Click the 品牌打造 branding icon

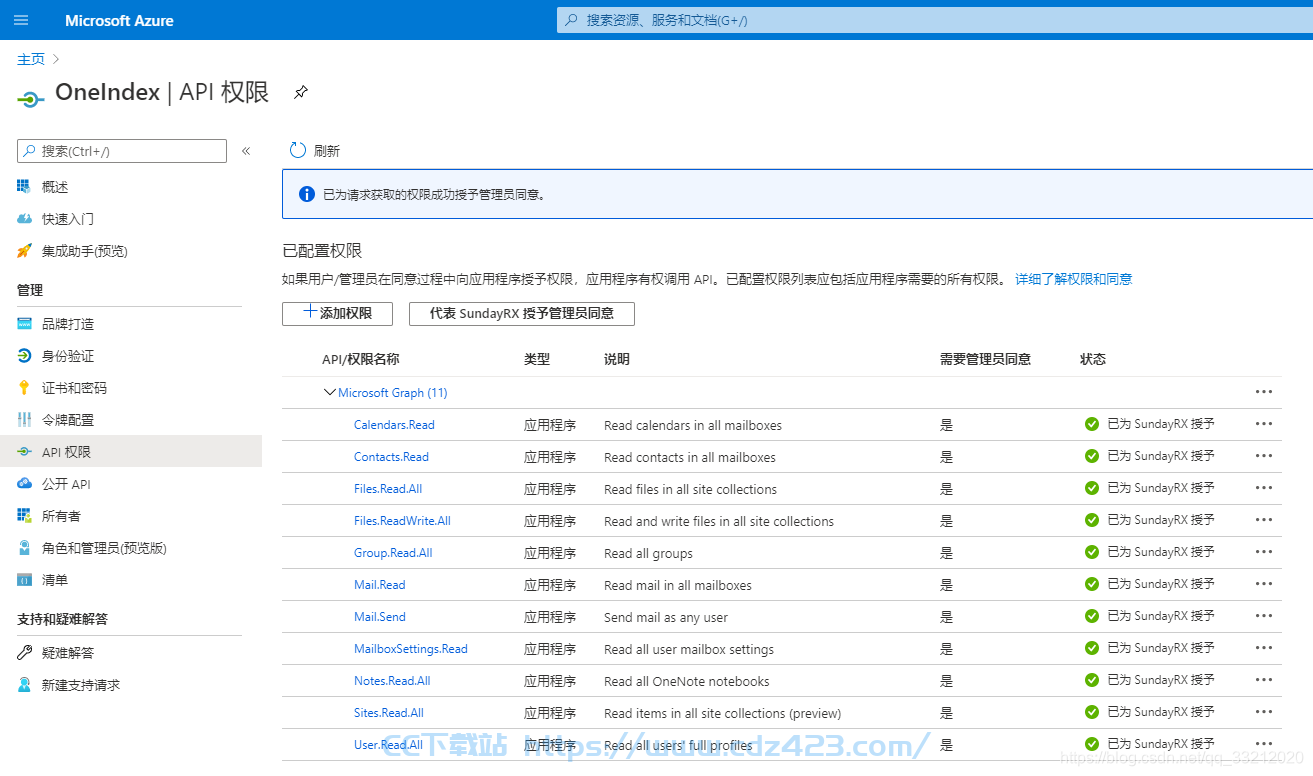point(24,324)
